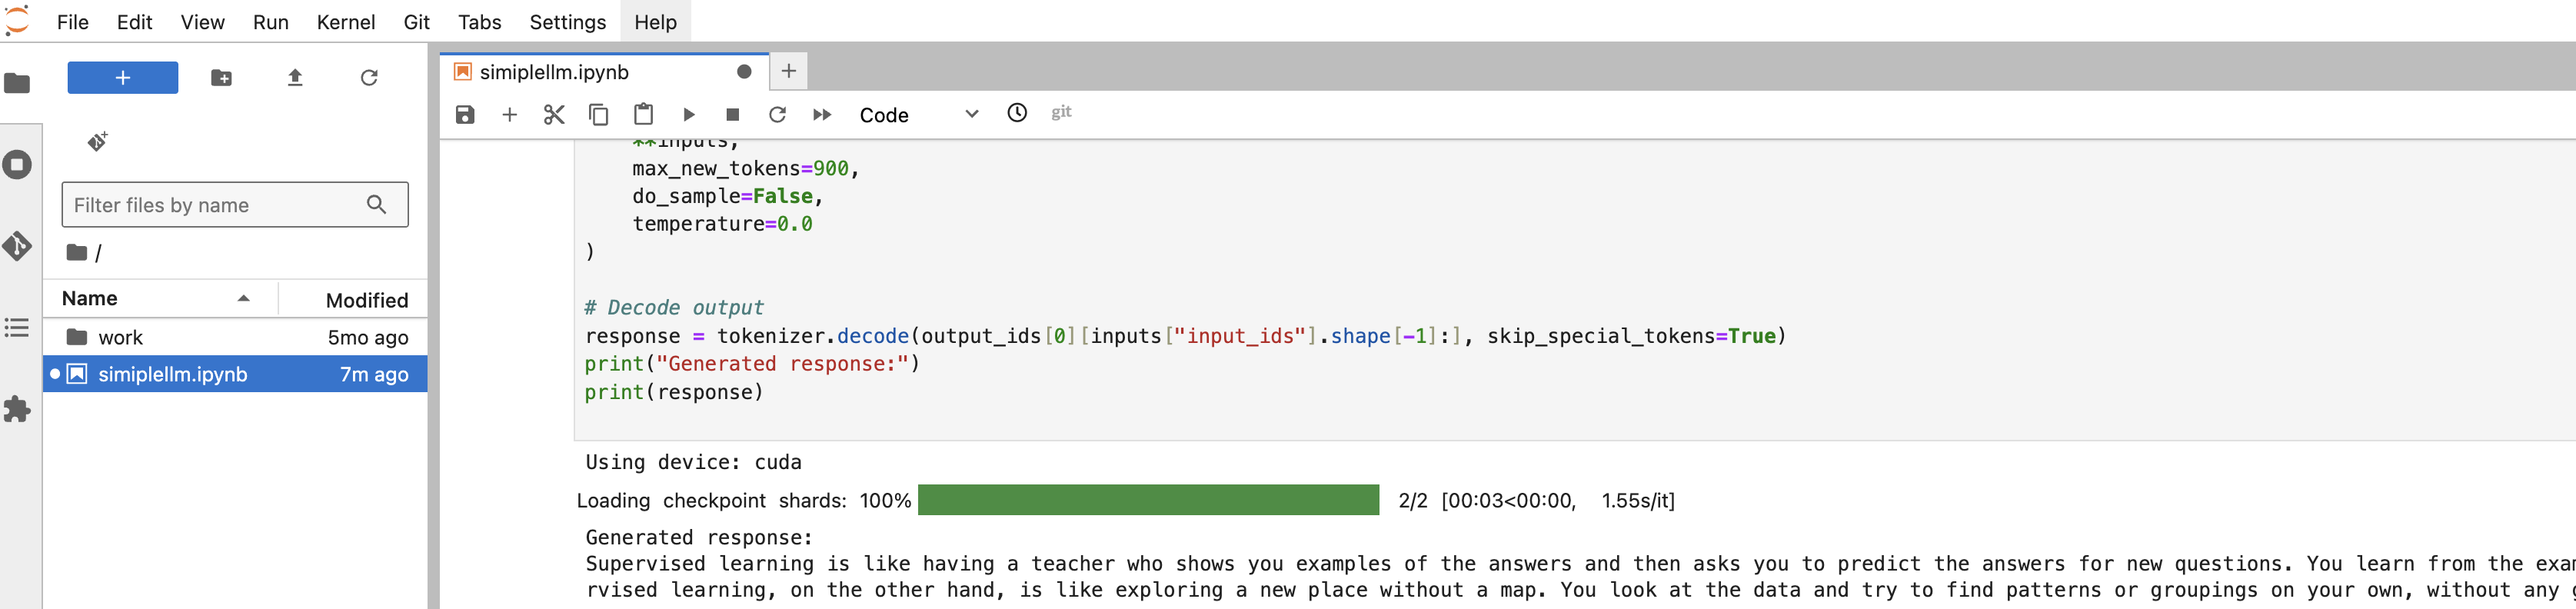This screenshot has height=609, width=2576.
Task: Interrupt the kernel with stop button
Action: pos(732,115)
